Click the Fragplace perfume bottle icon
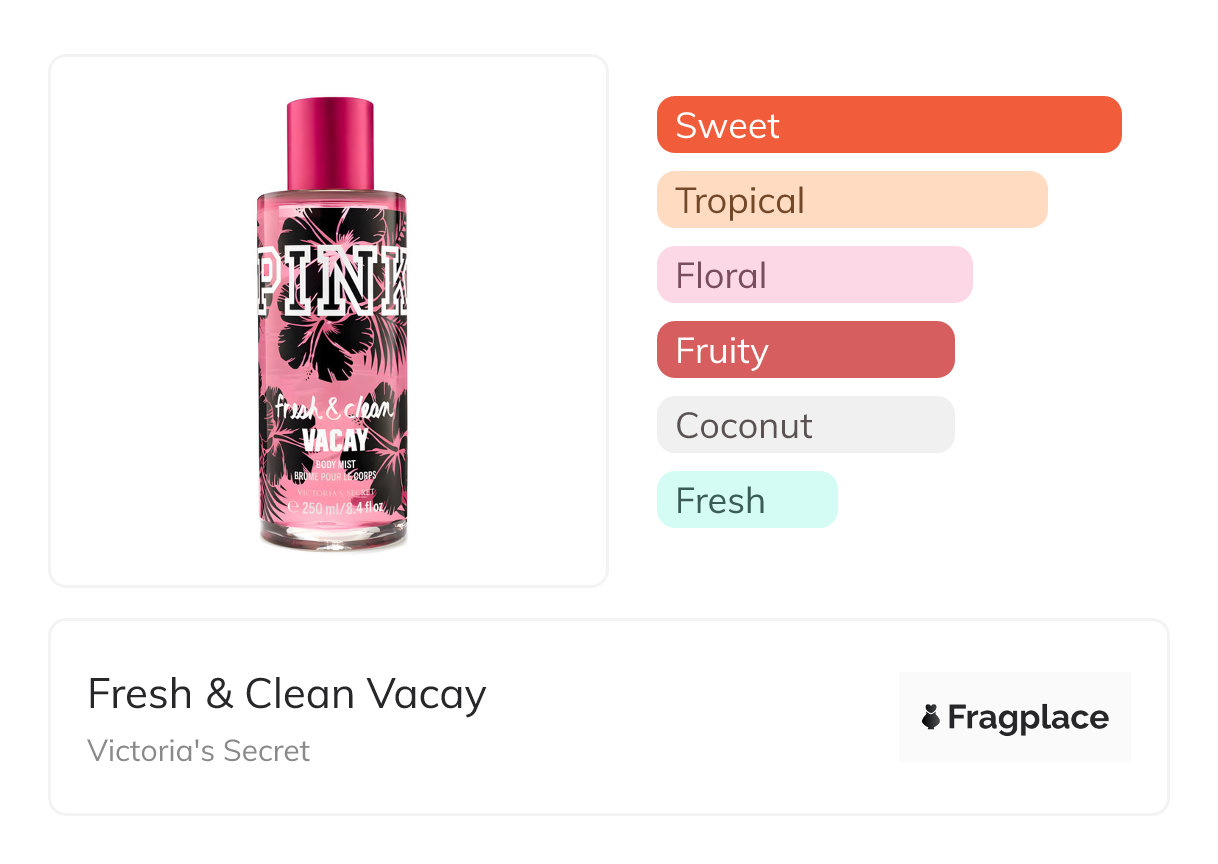This screenshot has width=1218, height=864. point(931,717)
